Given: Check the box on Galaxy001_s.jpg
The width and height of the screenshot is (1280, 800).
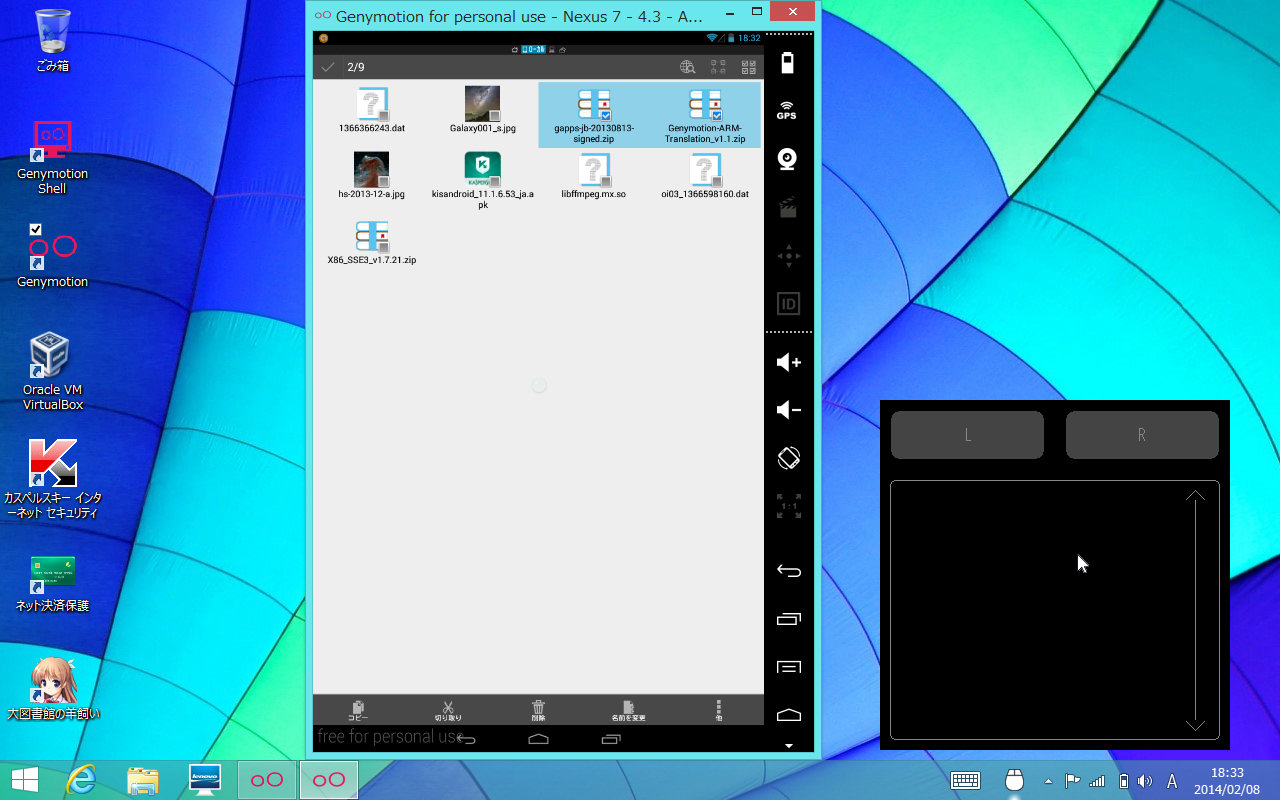Looking at the screenshot, I should click(x=494, y=115).
